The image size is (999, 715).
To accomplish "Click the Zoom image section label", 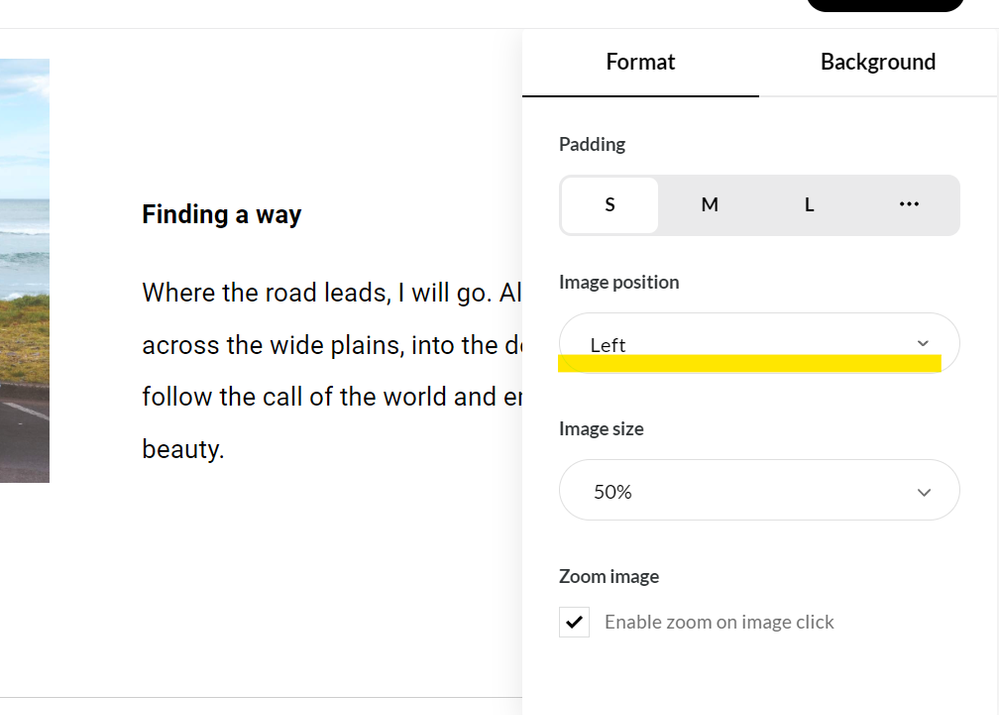I will [608, 576].
